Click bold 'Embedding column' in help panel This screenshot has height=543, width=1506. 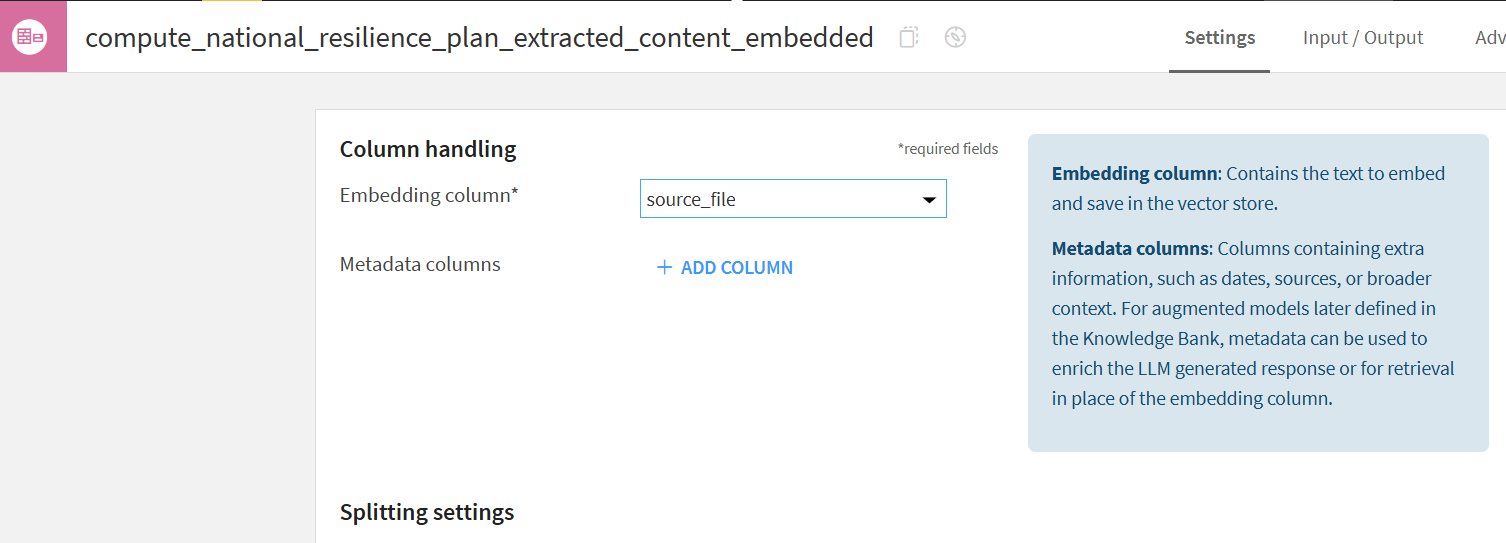[1134, 173]
